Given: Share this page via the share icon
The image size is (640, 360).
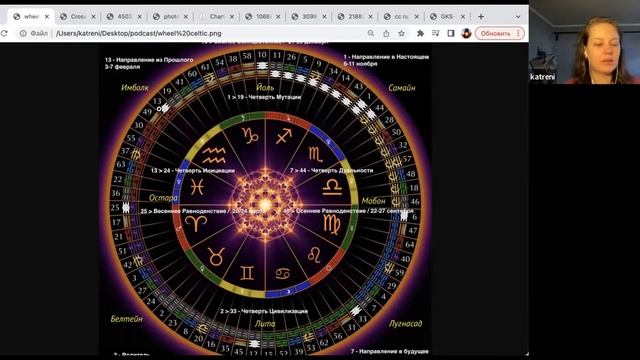Looking at the screenshot, I should click(x=386, y=33).
